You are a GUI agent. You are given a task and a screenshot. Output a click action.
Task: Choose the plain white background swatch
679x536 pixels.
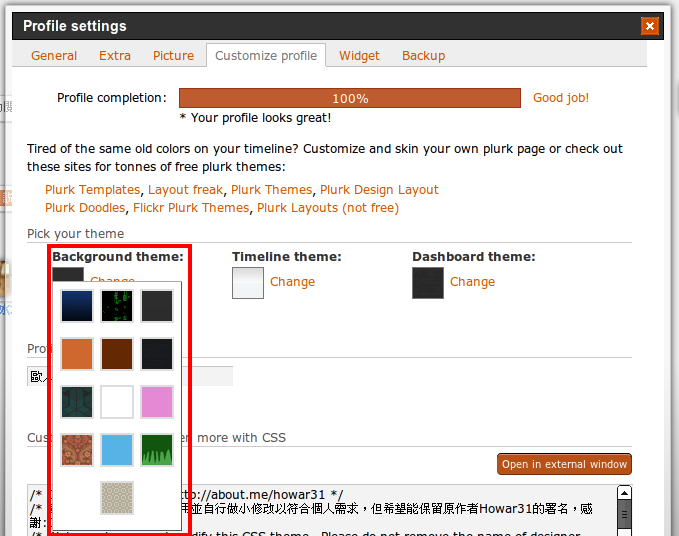pyautogui.click(x=117, y=402)
